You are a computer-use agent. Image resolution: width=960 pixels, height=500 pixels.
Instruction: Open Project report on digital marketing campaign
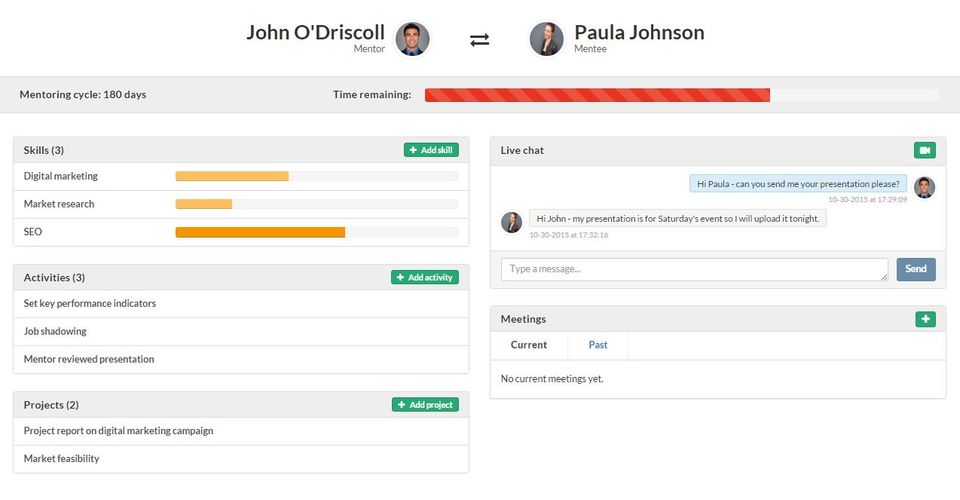coord(241,431)
